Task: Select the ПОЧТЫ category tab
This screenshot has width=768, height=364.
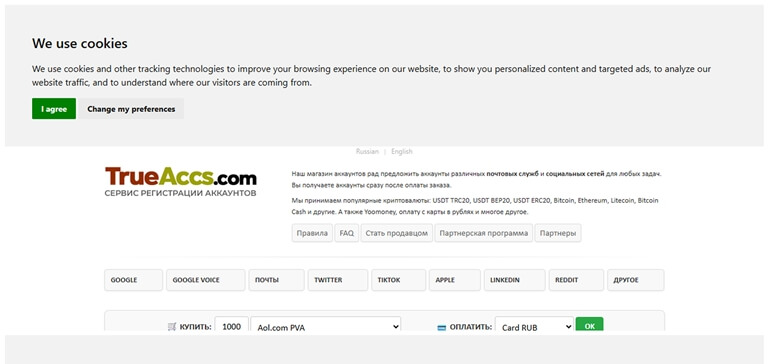Action: 276,280
